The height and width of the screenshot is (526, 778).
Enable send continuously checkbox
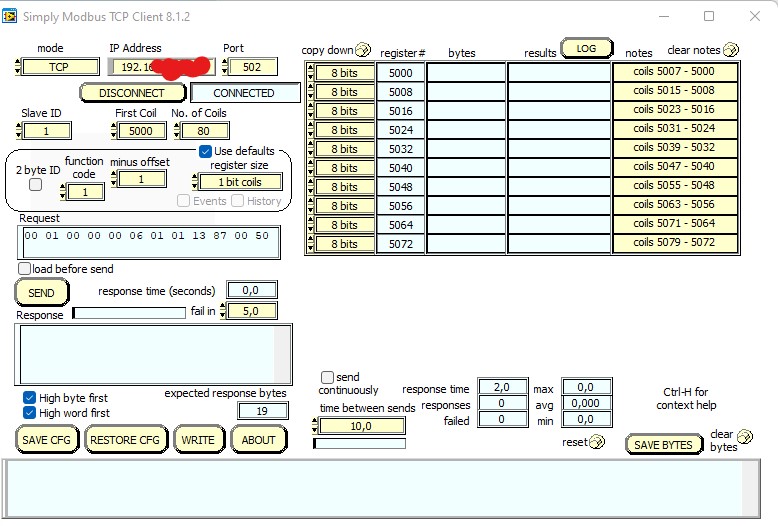point(327,377)
